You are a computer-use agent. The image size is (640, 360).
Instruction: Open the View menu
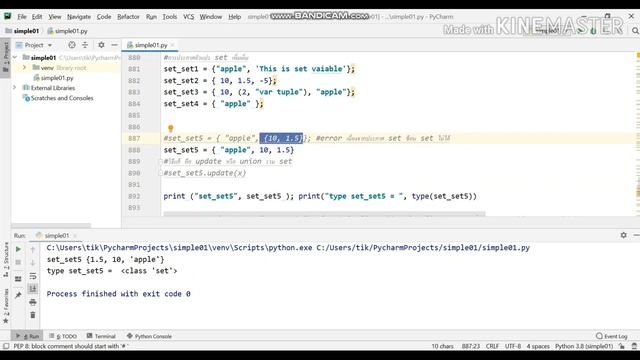(x=55, y=17)
